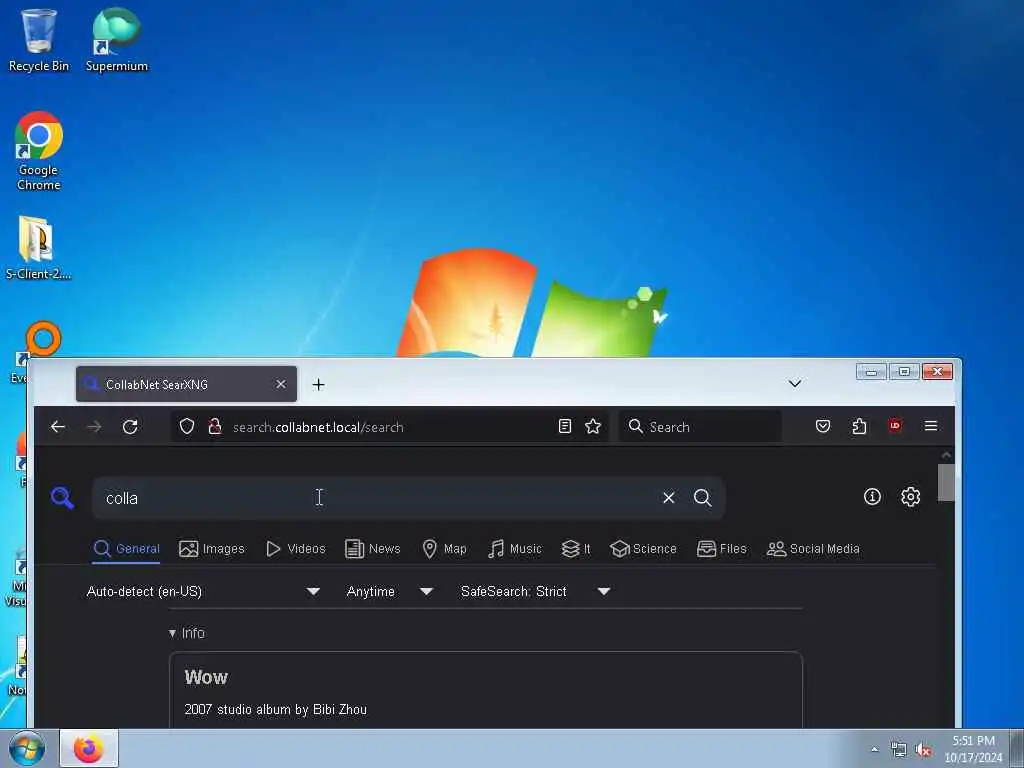
Task: Open the Extensions puzzle icon
Action: pos(859,426)
